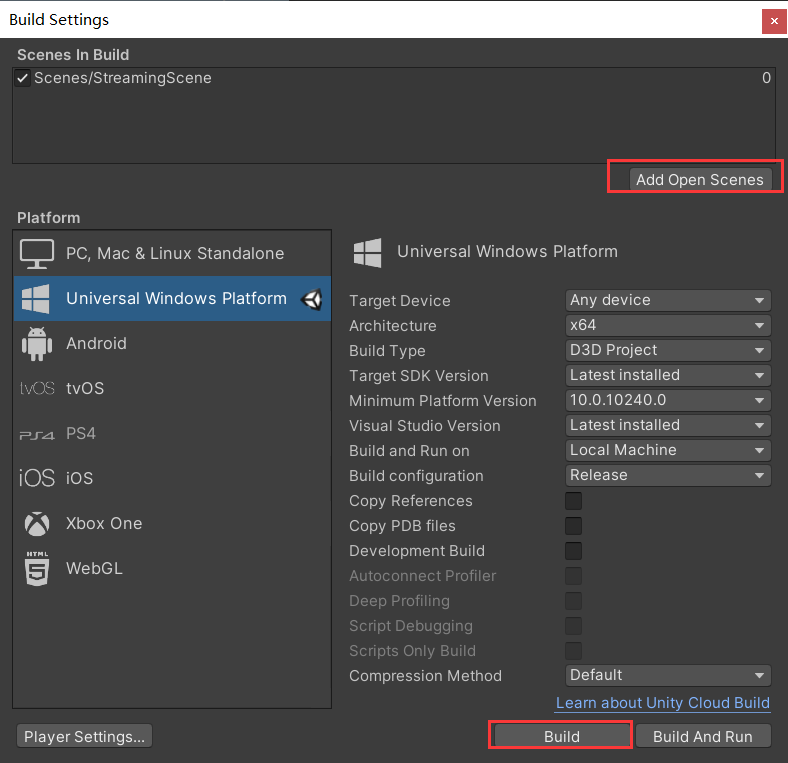Select the PC, Mac & Linux Standalone monitor icon
This screenshot has height=763, width=788.
coord(37,254)
